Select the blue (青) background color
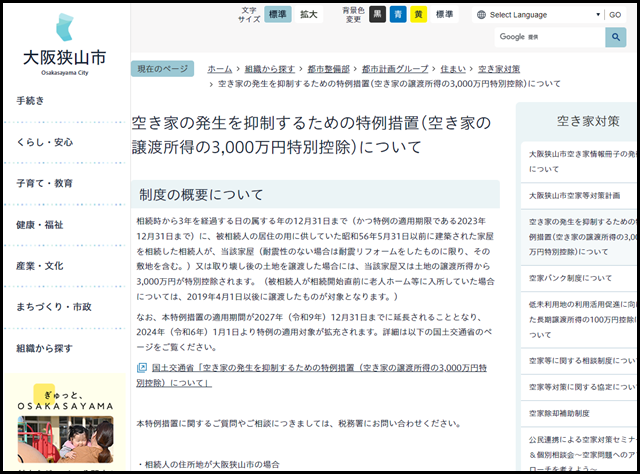This screenshot has width=640, height=474. coord(398,14)
